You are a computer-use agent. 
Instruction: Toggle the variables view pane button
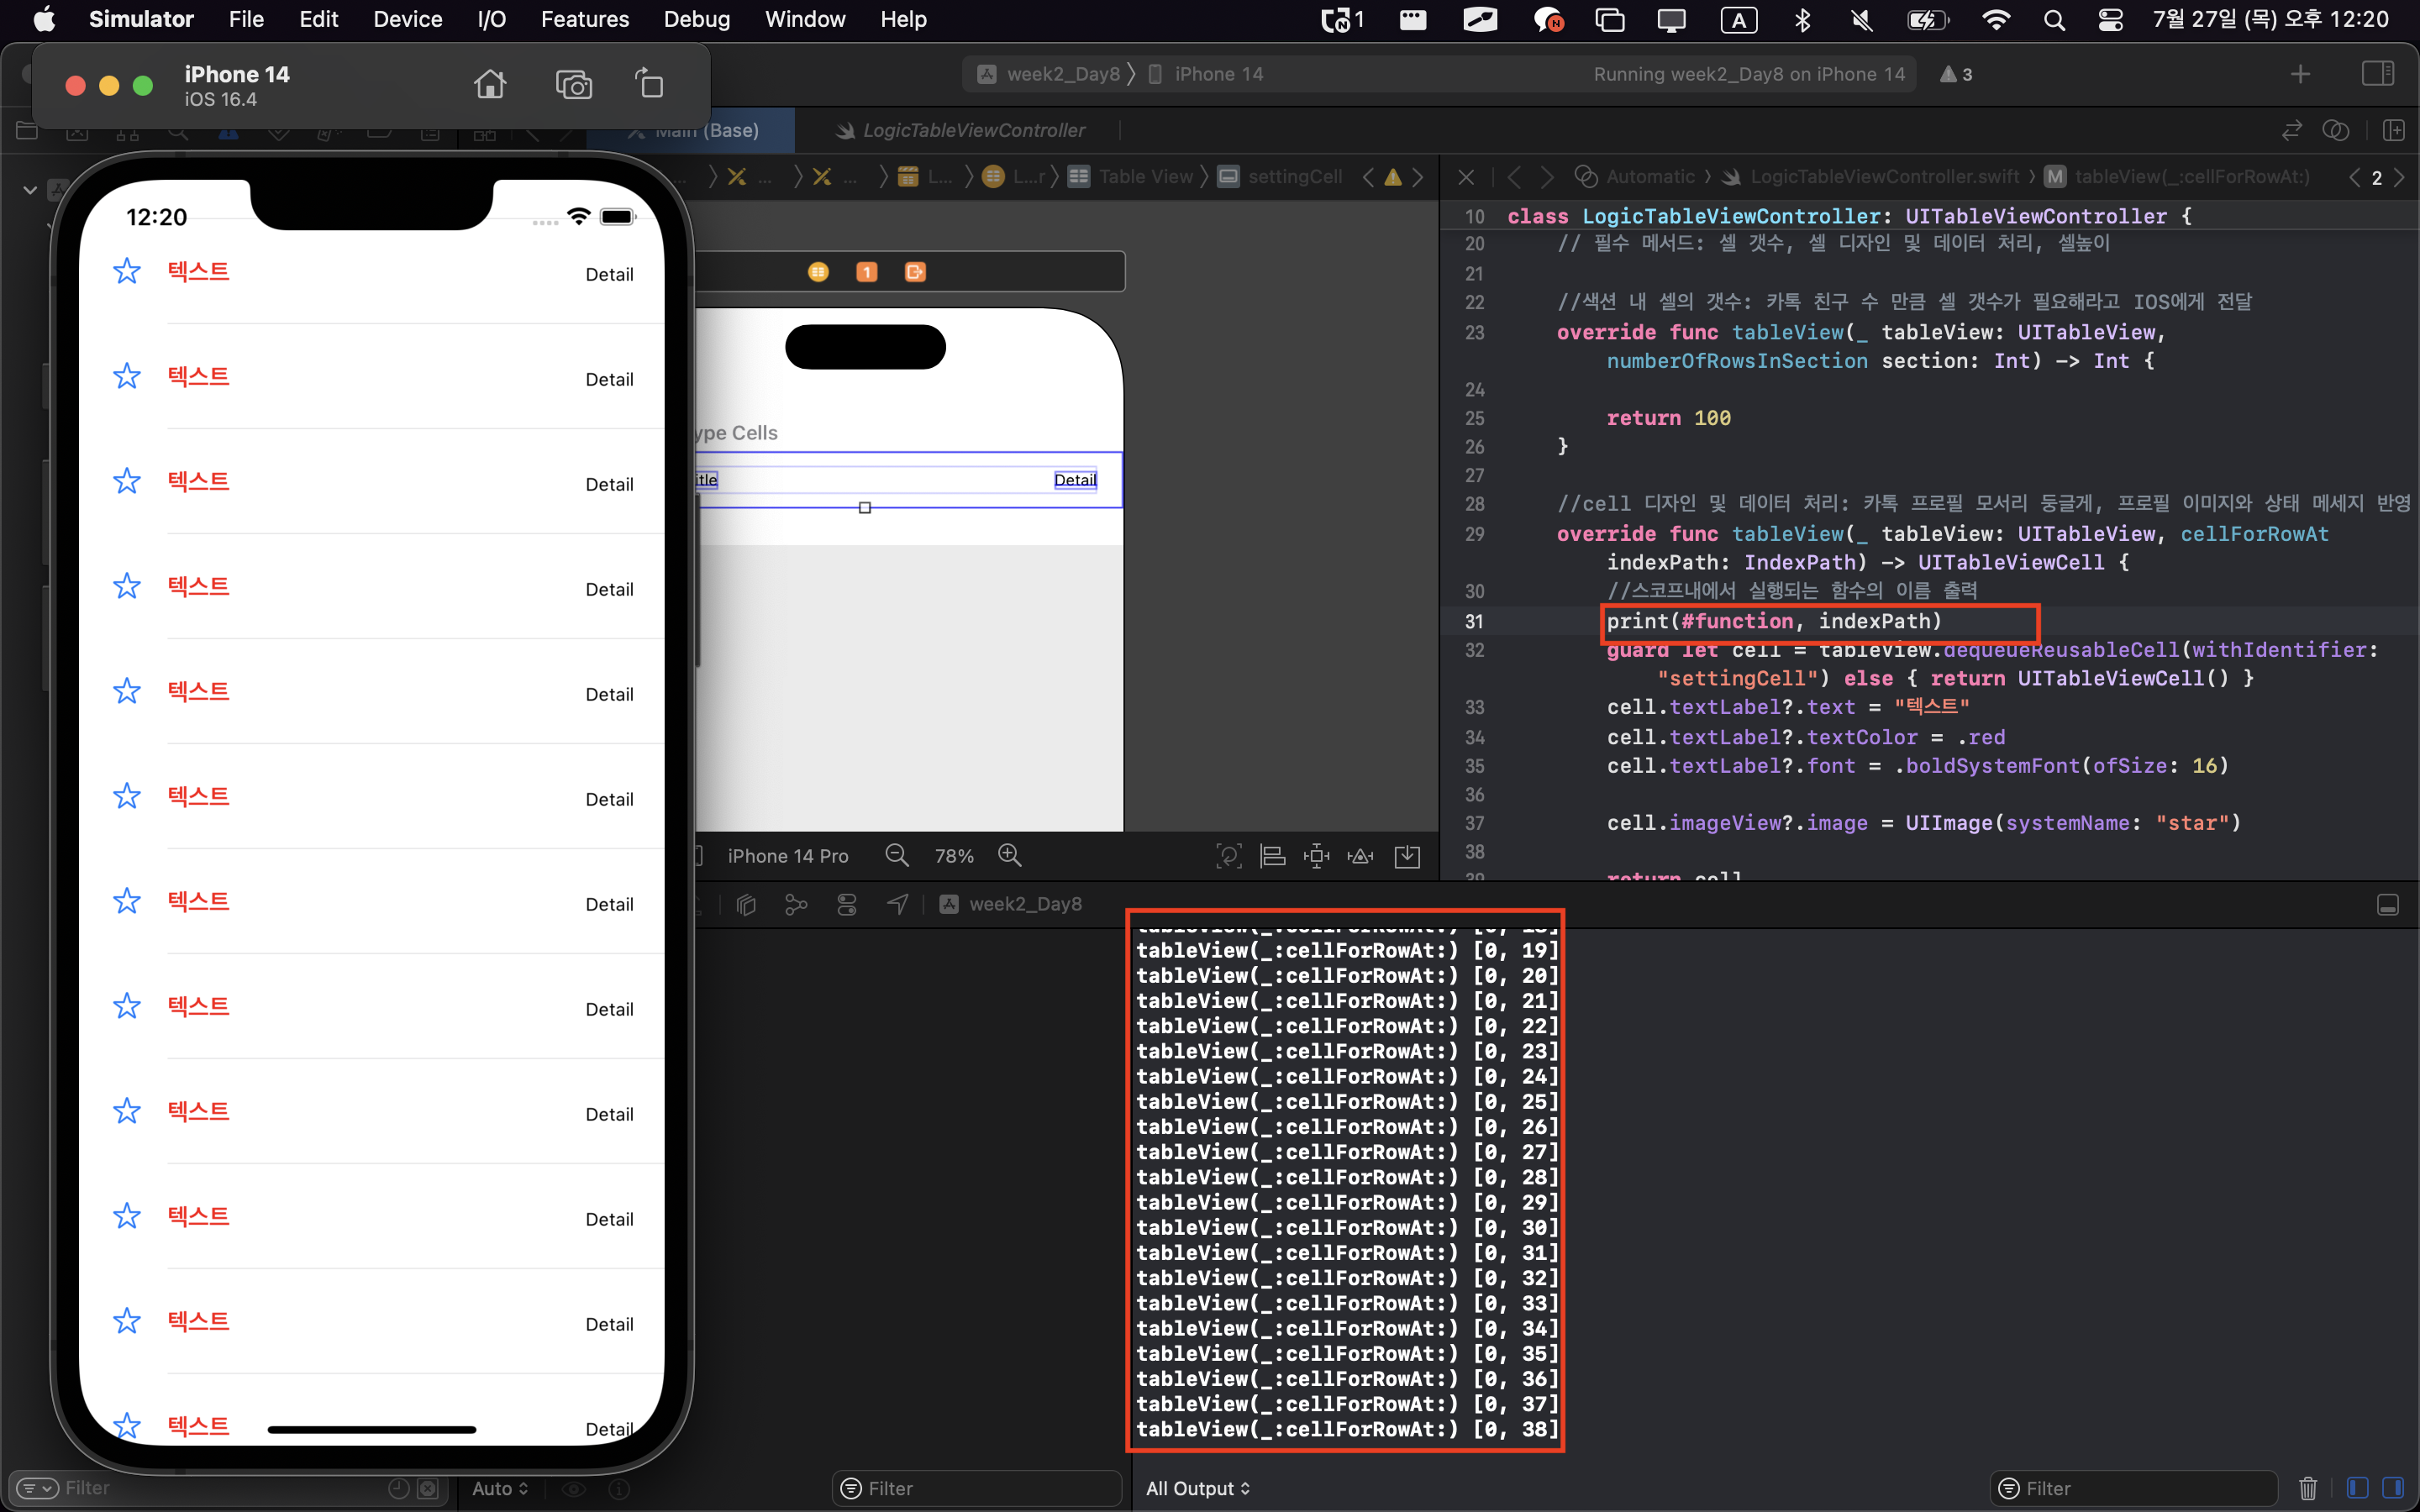pos(2357,1488)
